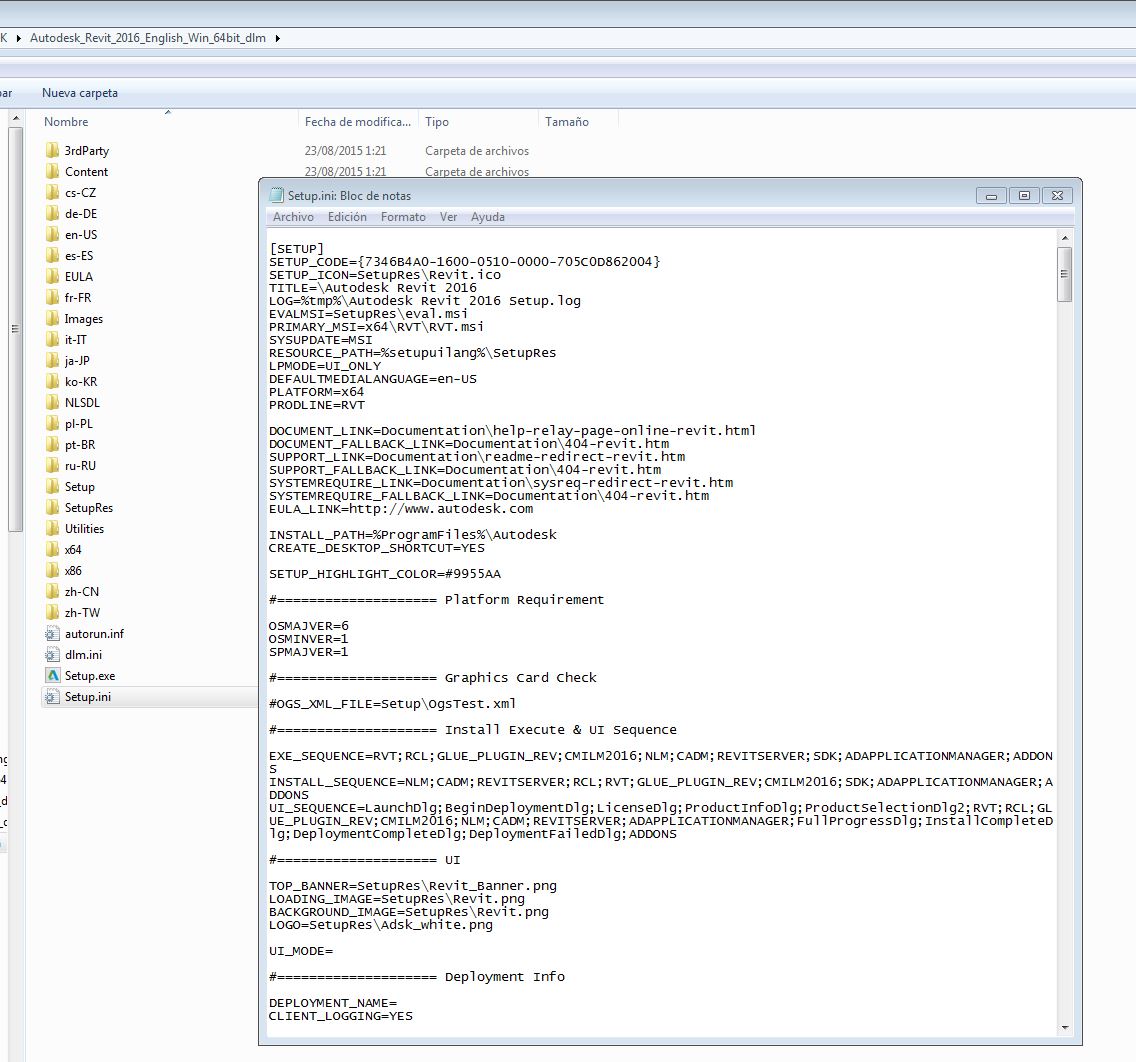Click the dlm.ini file icon
This screenshot has height=1062, width=1136.
point(53,655)
